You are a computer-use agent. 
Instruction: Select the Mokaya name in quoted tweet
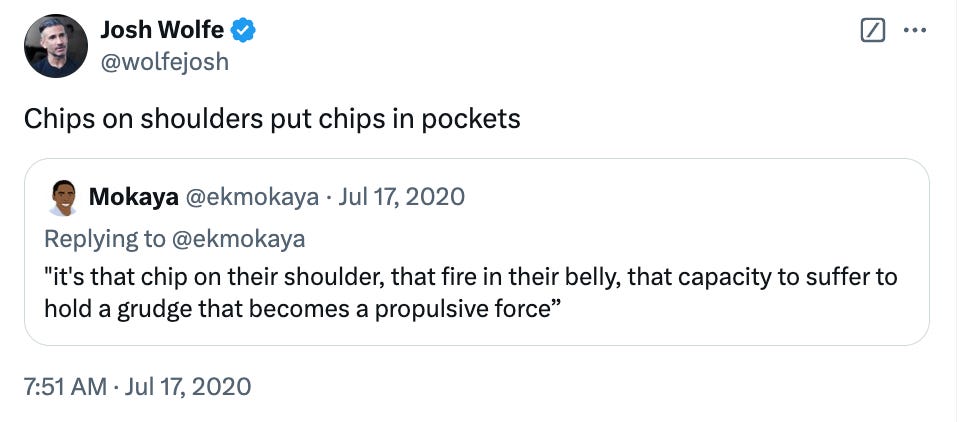133,197
